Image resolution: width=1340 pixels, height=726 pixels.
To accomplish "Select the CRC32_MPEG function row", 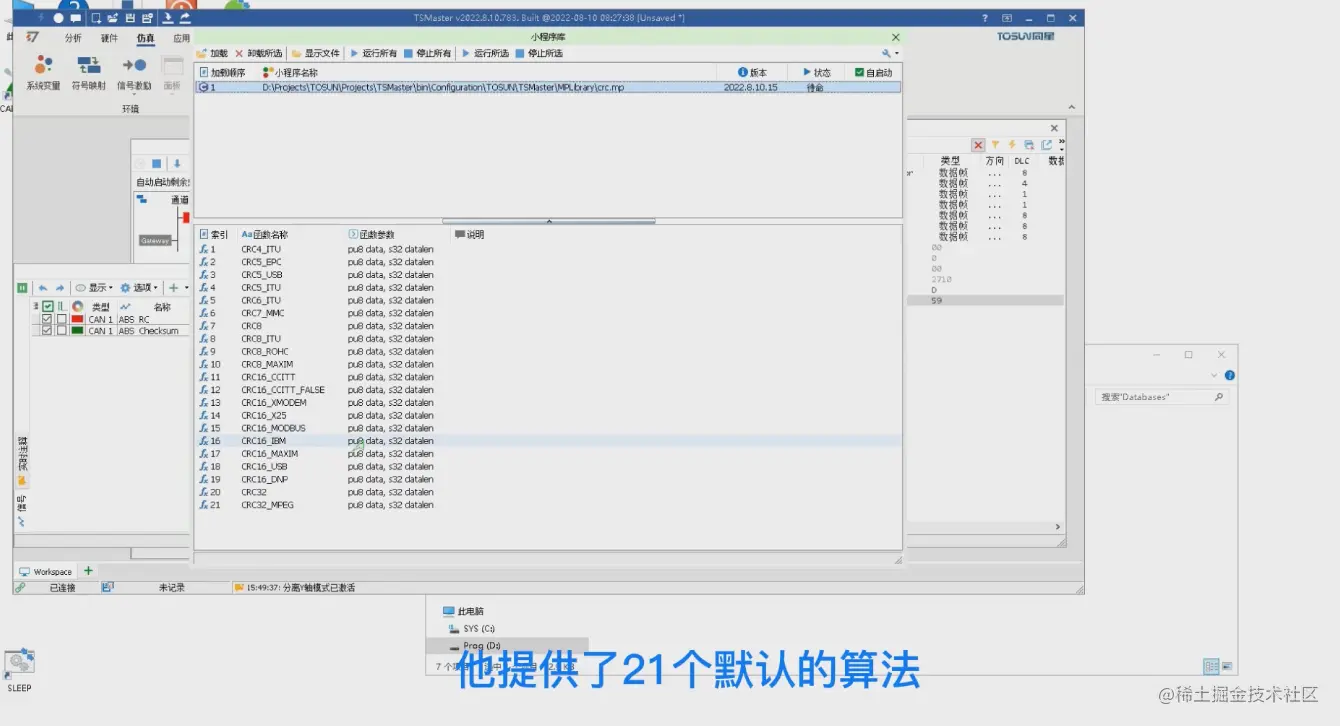I will (x=548, y=505).
